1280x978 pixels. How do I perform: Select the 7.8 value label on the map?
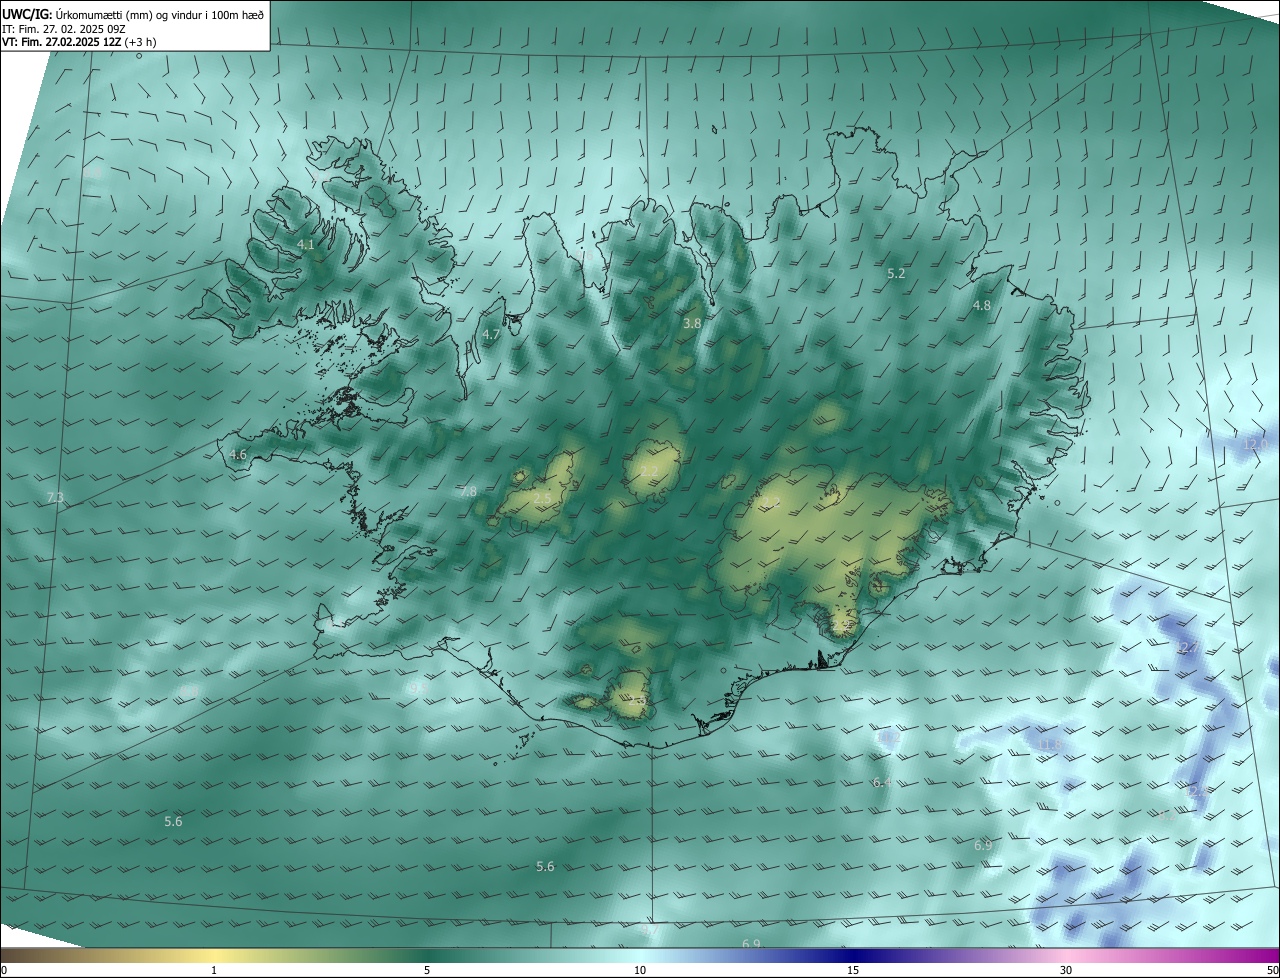point(468,491)
